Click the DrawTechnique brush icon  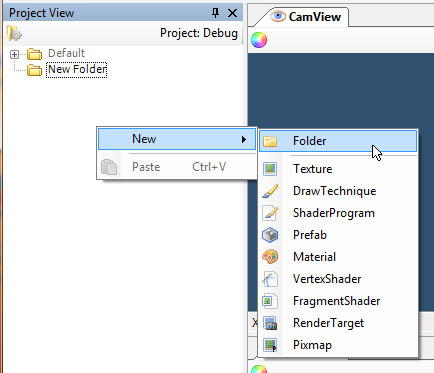tap(270, 191)
